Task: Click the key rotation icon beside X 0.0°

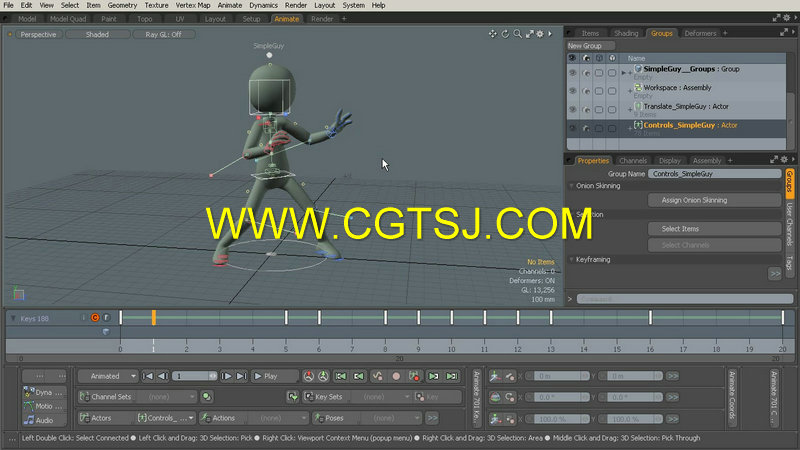Action: 510,397
